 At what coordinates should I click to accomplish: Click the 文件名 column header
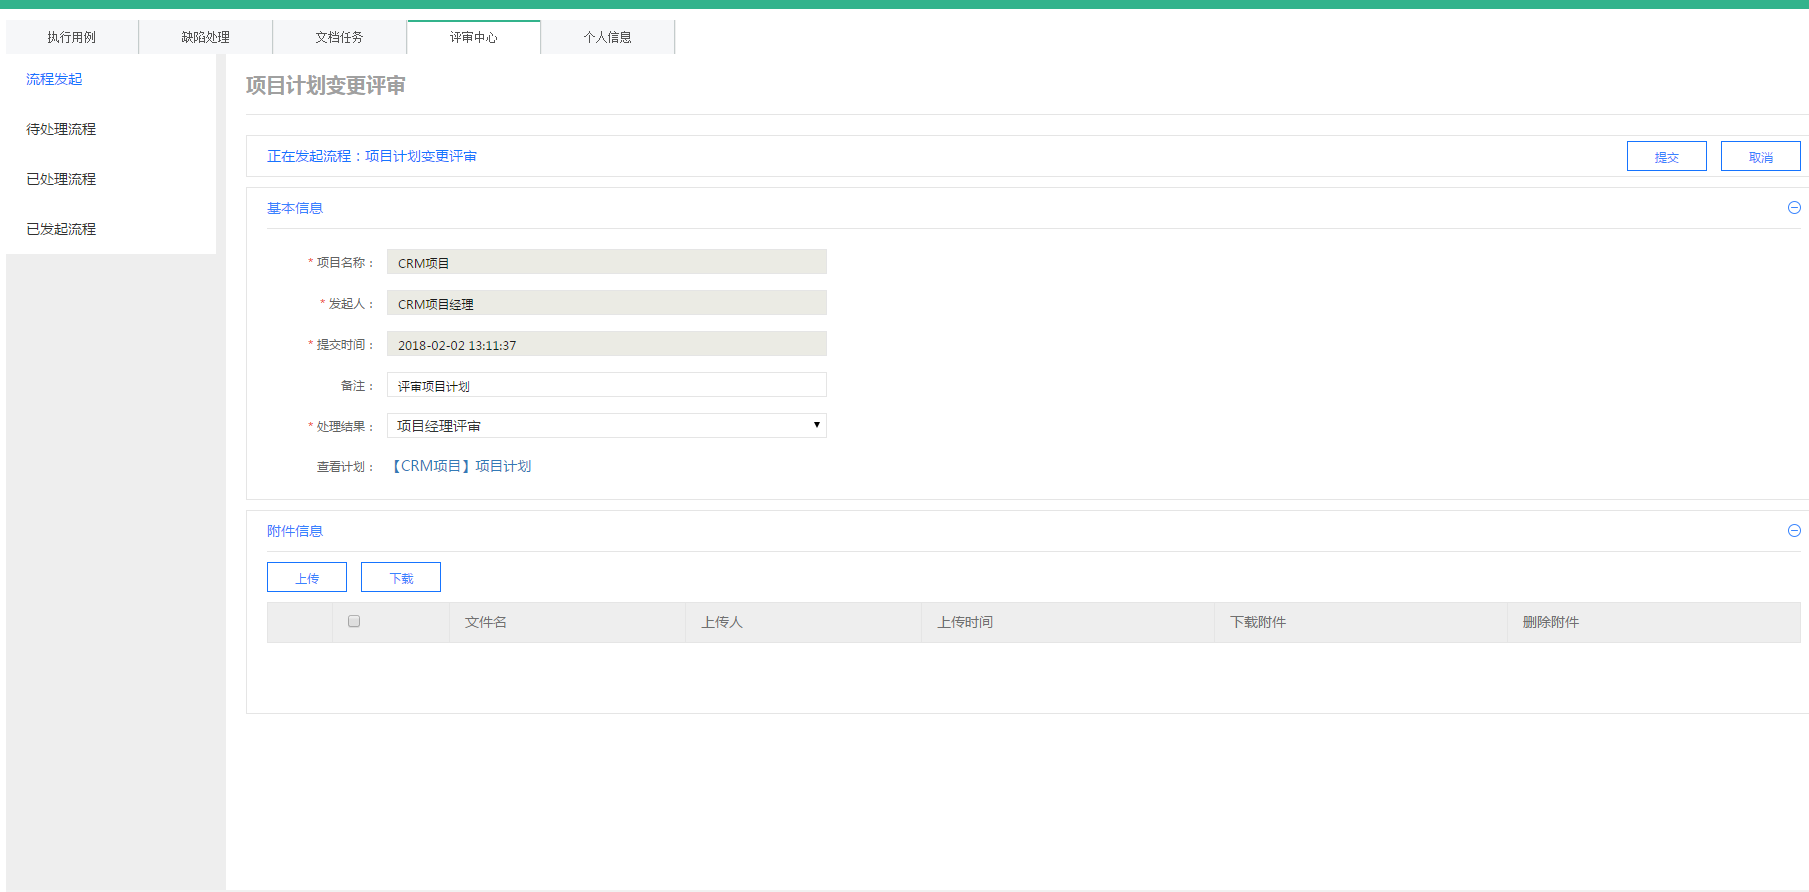point(486,622)
